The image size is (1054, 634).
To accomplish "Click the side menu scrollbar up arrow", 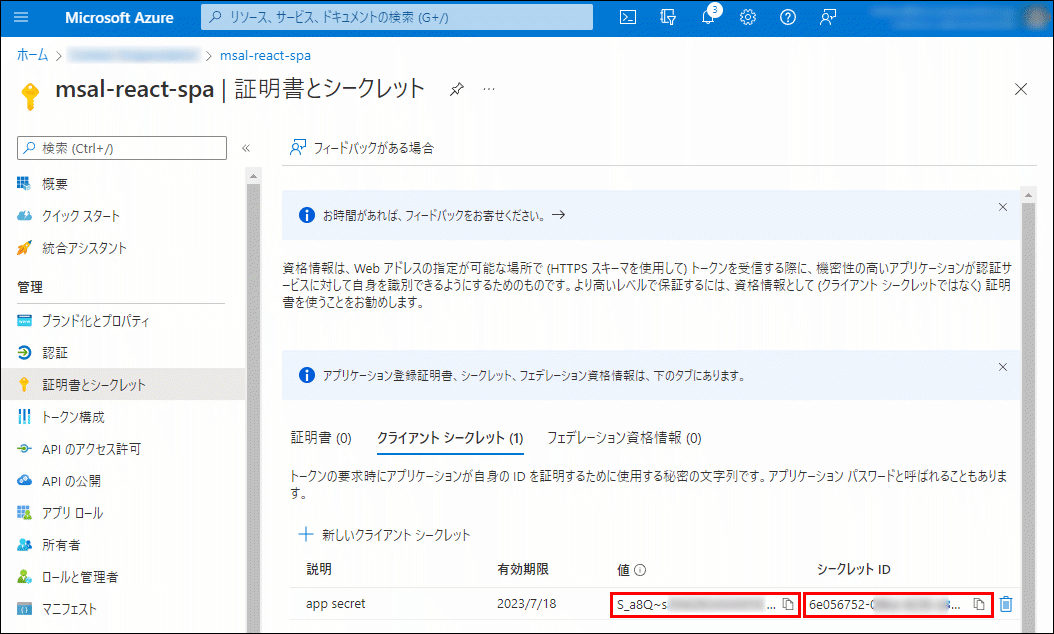I will coord(253,176).
